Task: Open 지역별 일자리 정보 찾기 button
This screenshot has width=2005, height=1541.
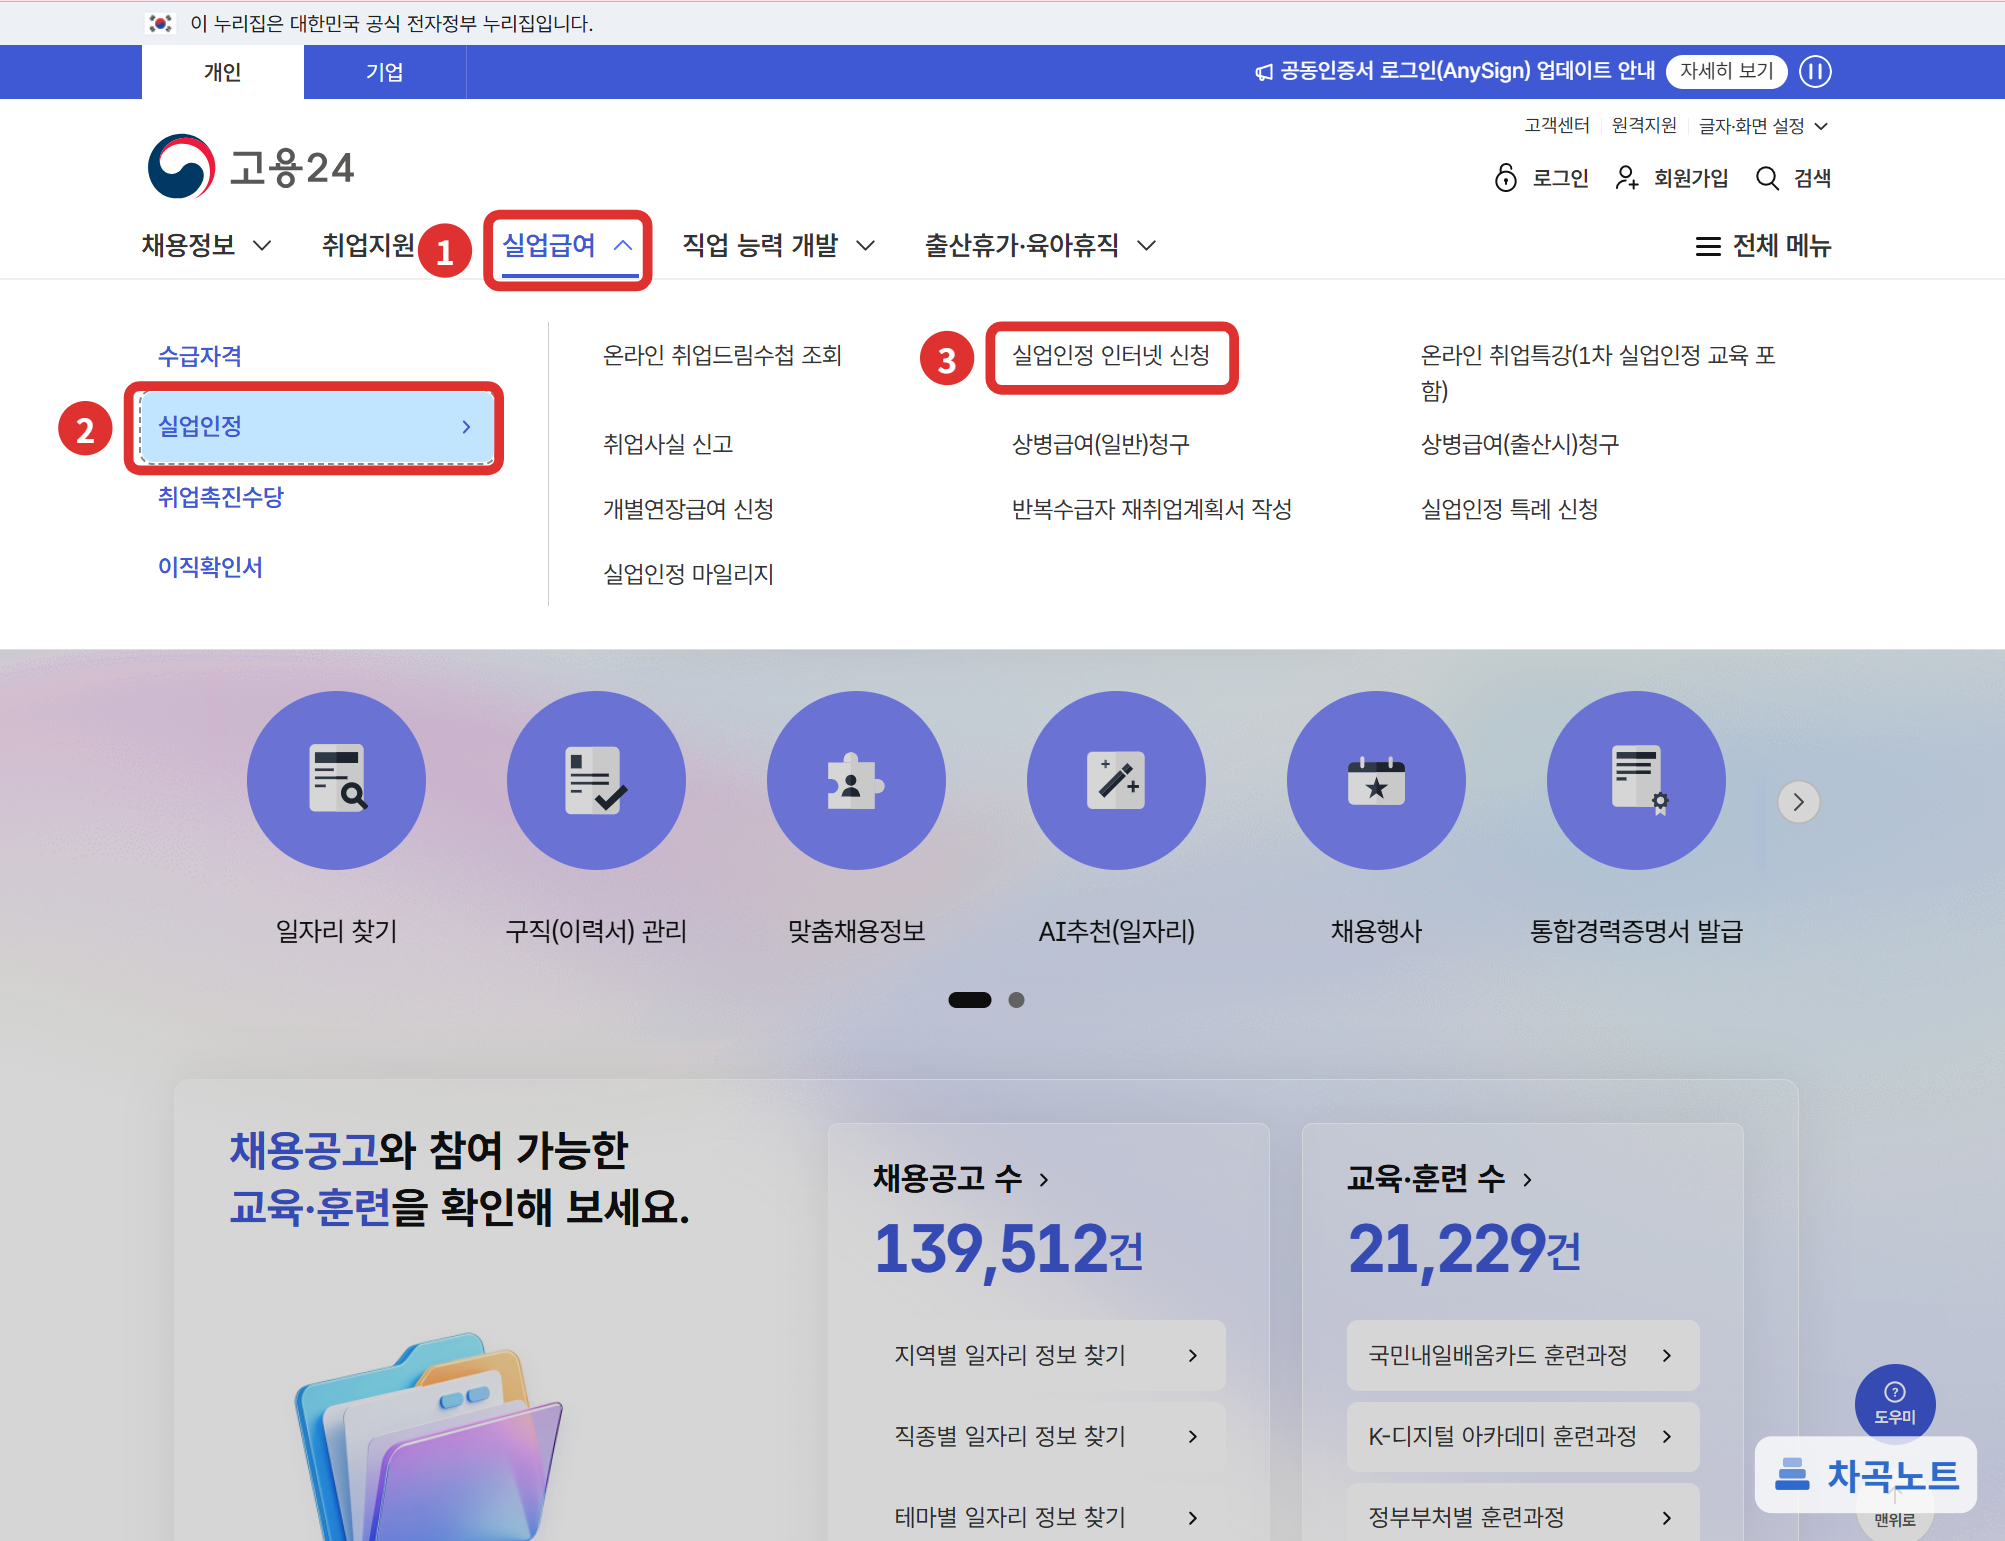Action: point(1047,1355)
